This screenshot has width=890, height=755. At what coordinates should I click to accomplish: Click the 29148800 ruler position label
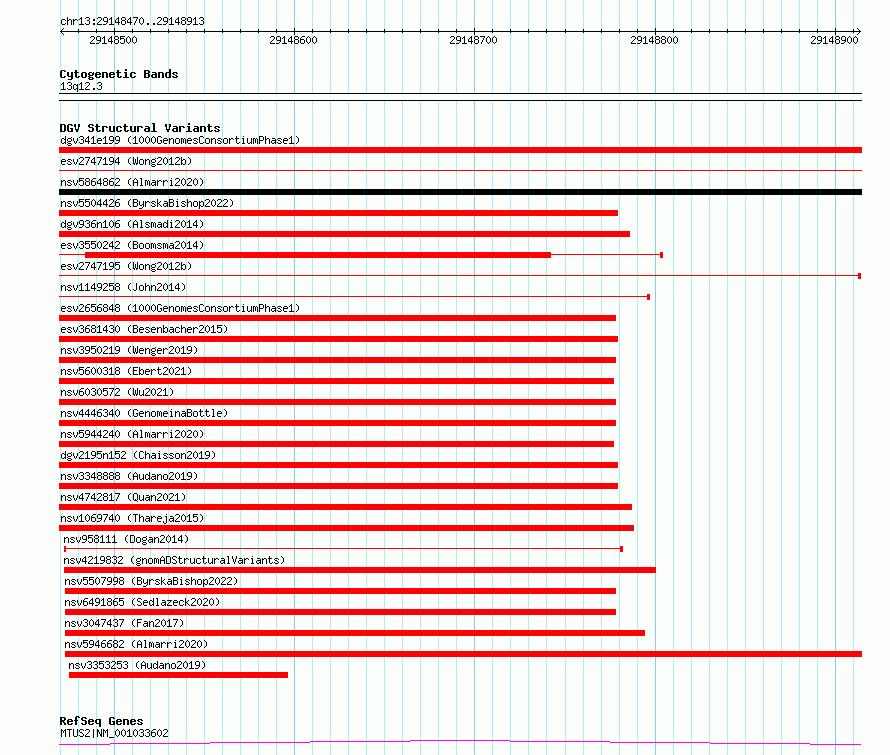pos(654,40)
